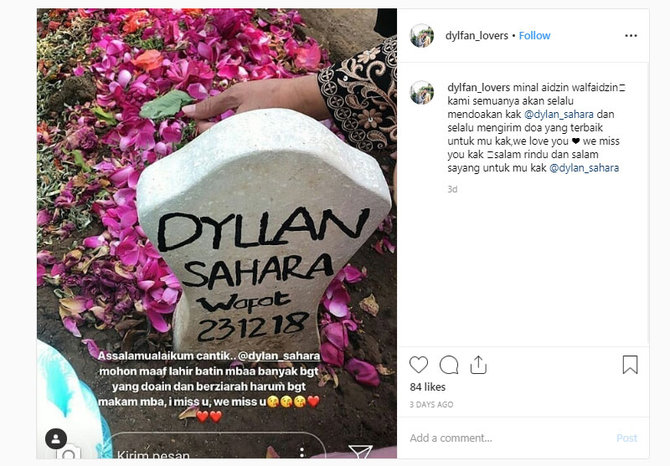670x466 pixels.
Task: Open the three-dot more options menu
Action: pos(631,36)
